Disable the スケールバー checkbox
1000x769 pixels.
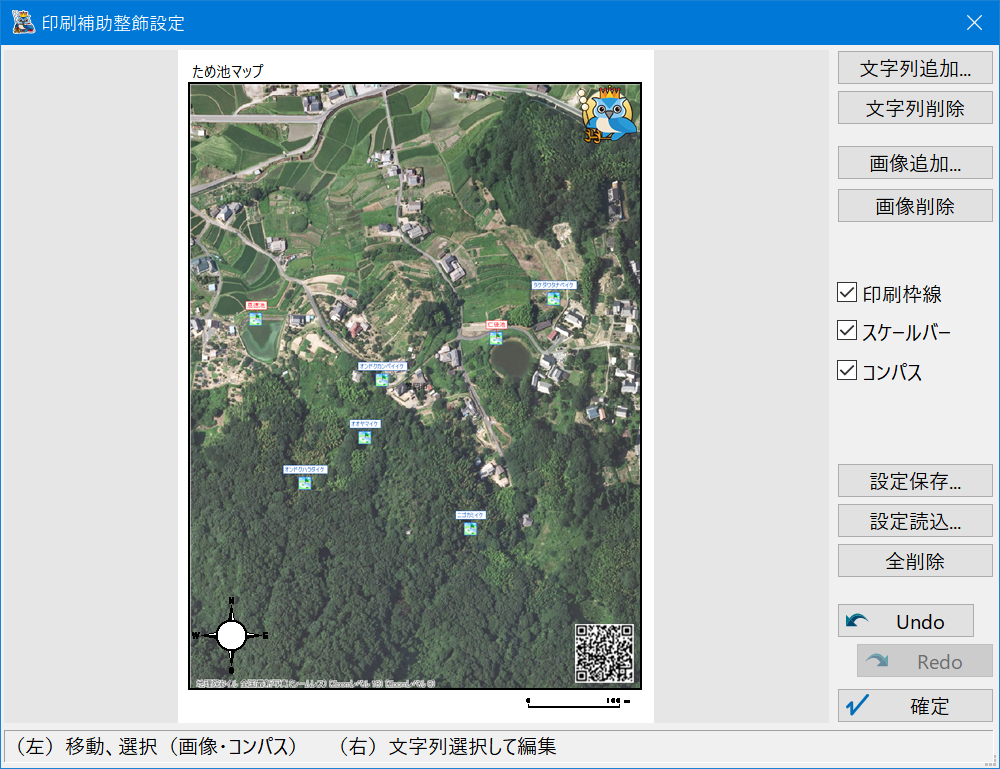click(848, 331)
